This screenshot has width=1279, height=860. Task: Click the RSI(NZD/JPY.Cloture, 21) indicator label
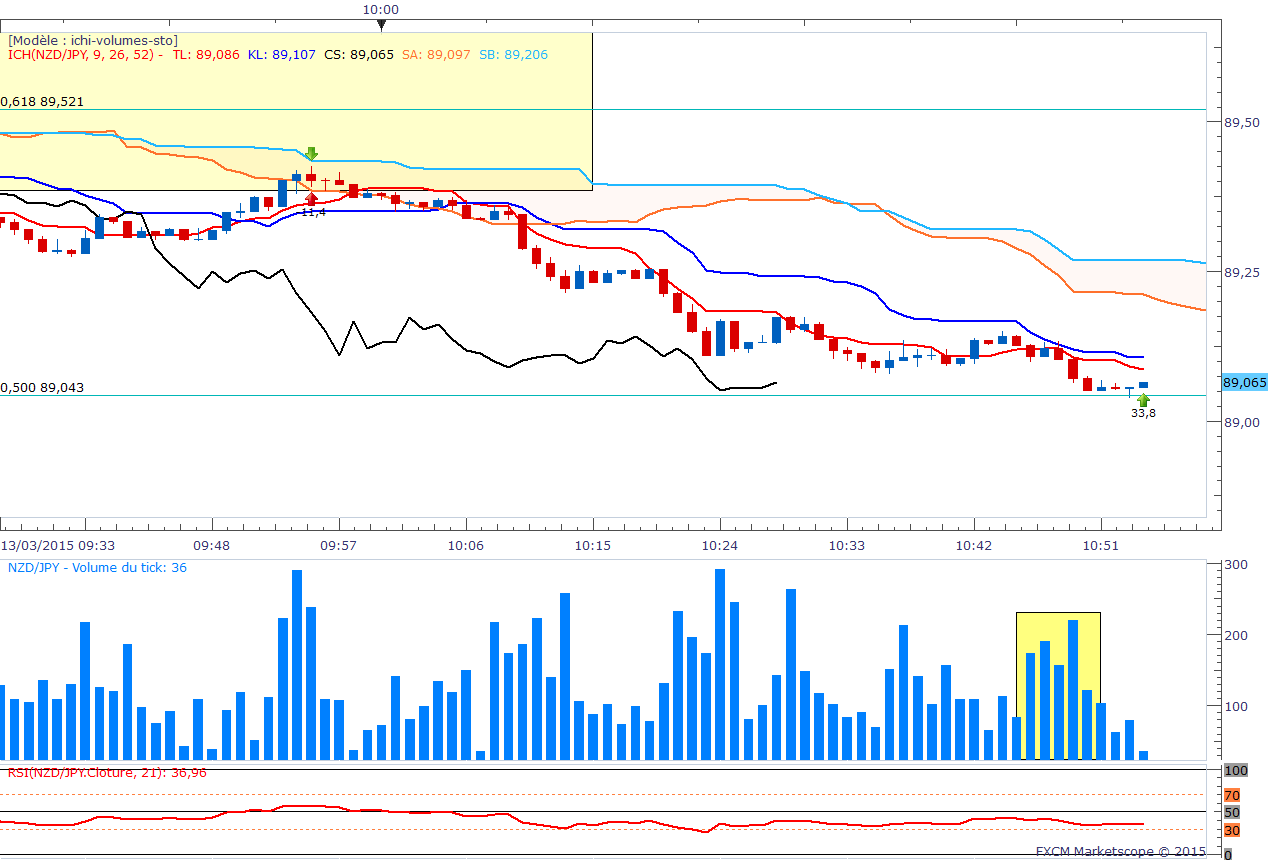(x=107, y=772)
